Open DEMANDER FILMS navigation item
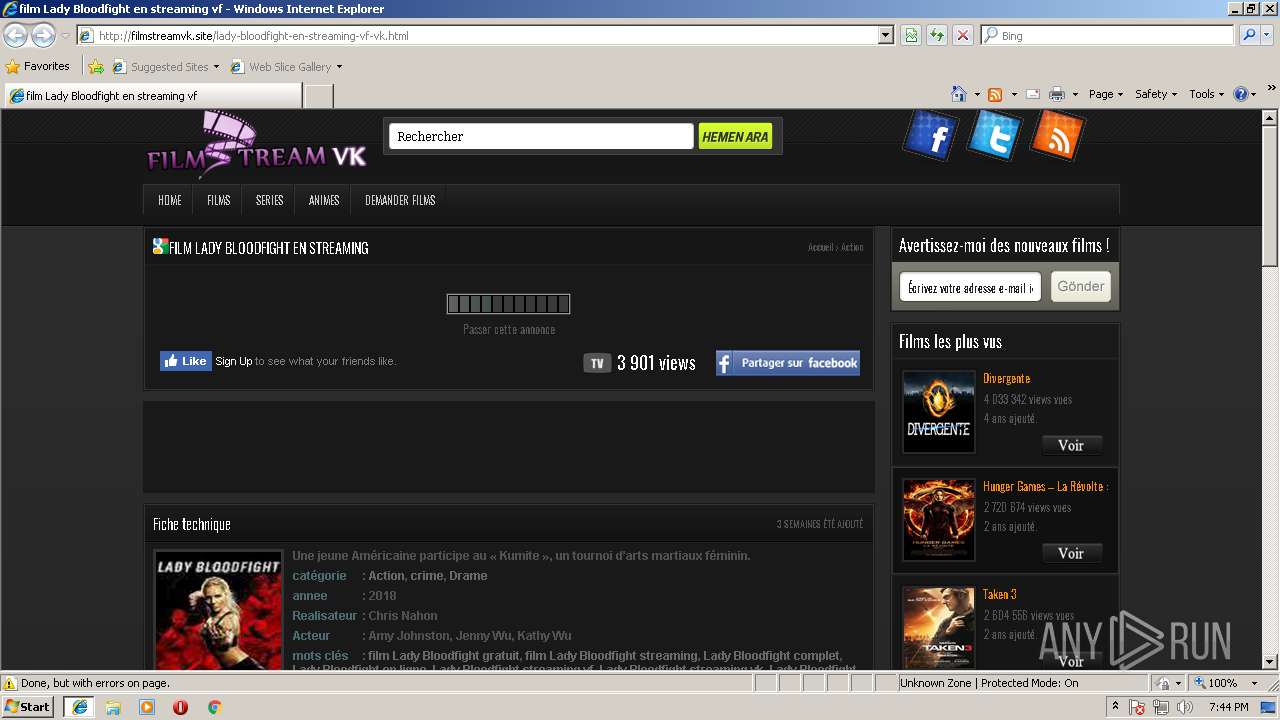1280x720 pixels. 400,200
